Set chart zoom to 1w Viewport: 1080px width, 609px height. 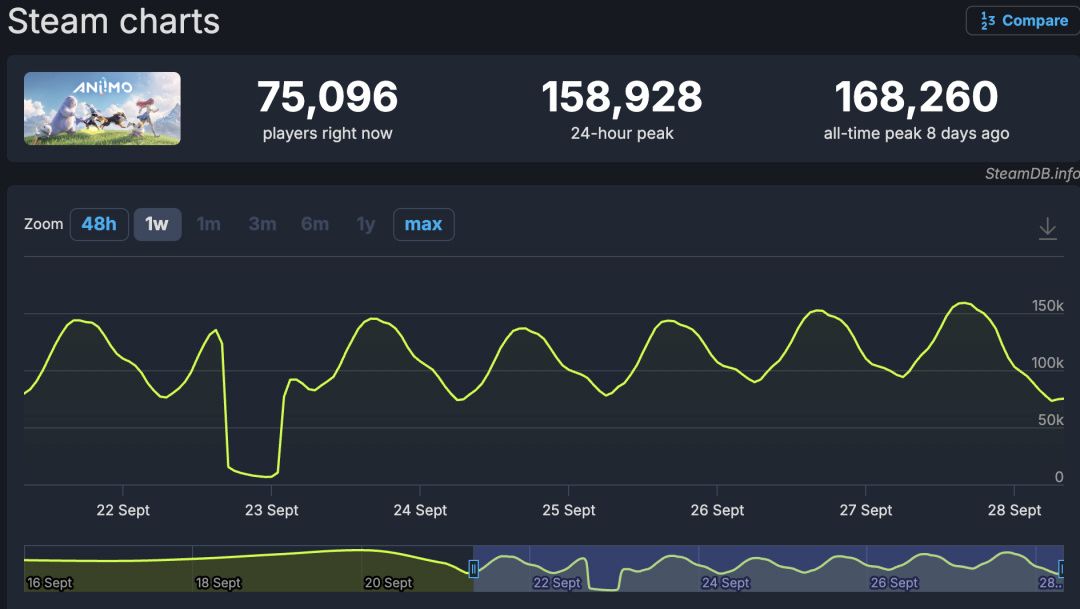point(157,224)
